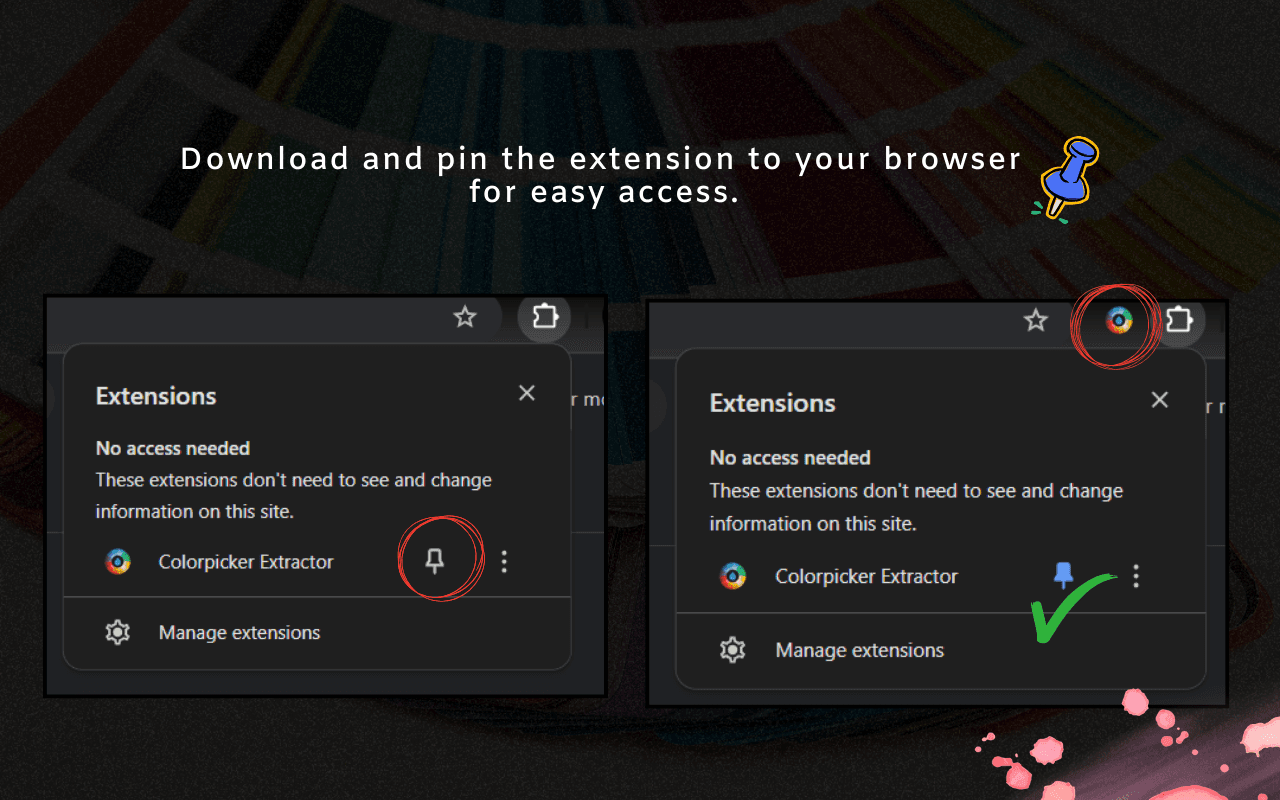Click the gear icon in left Extensions popup
This screenshot has height=800, width=1280.
pyautogui.click(x=118, y=633)
